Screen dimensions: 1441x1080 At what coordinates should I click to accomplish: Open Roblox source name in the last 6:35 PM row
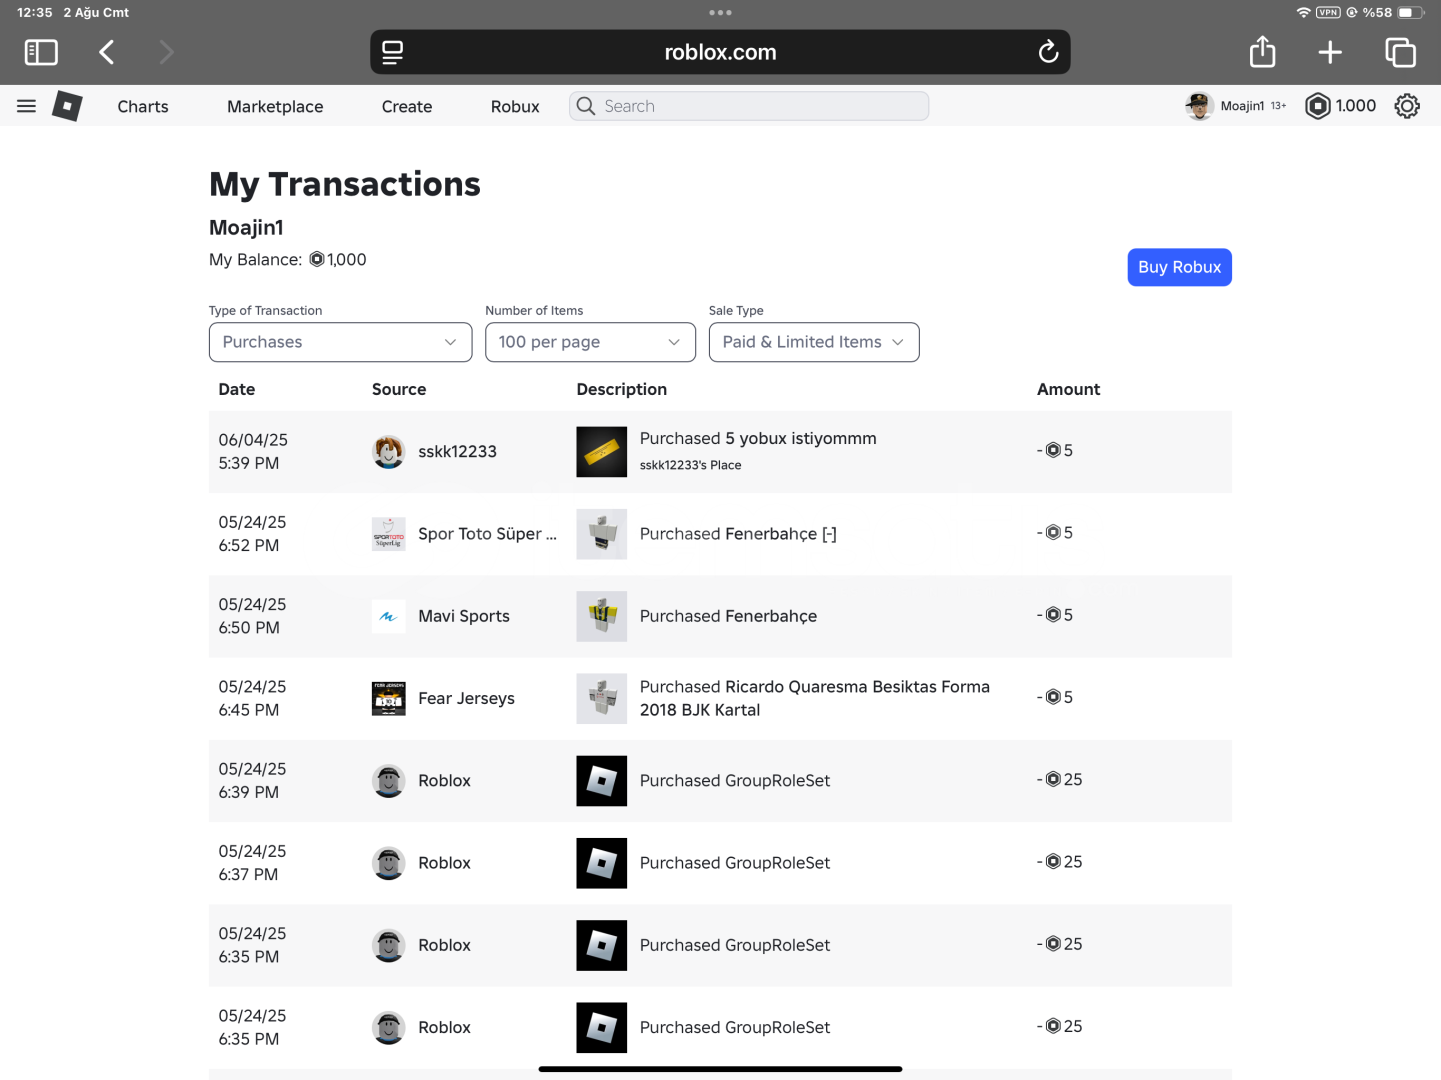tap(444, 1028)
